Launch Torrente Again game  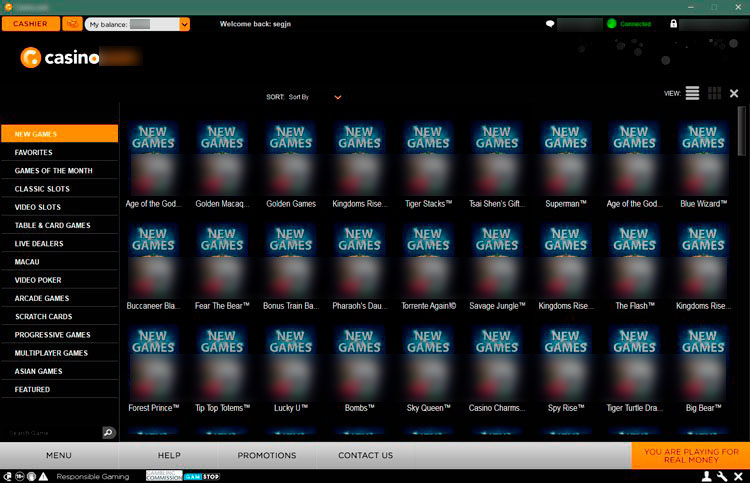tap(428, 267)
